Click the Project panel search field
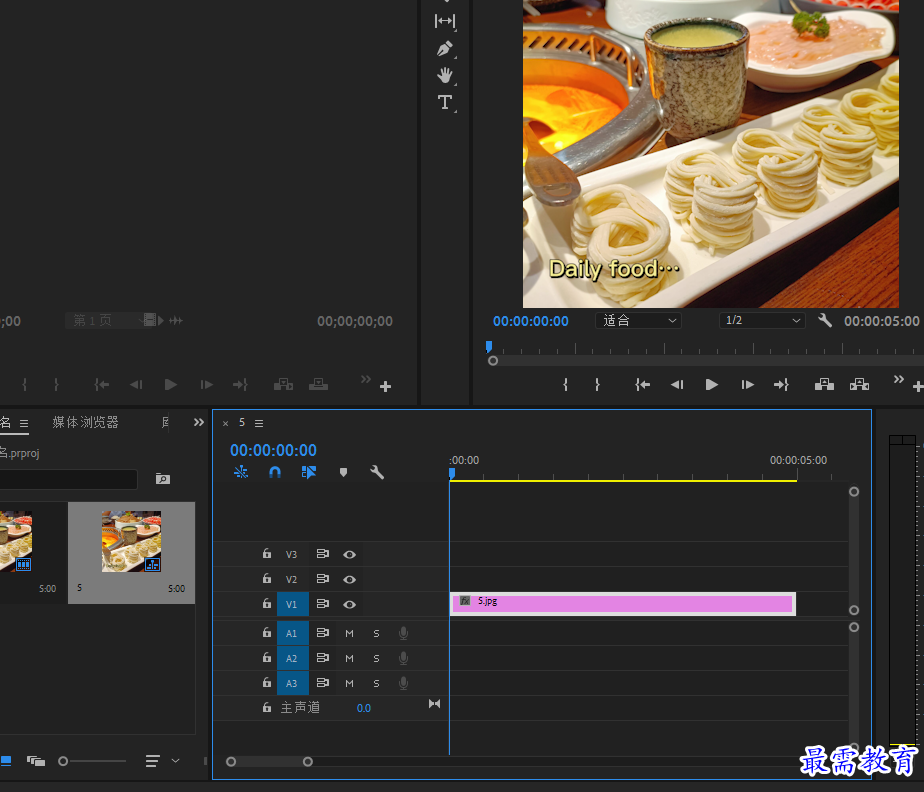 68,479
